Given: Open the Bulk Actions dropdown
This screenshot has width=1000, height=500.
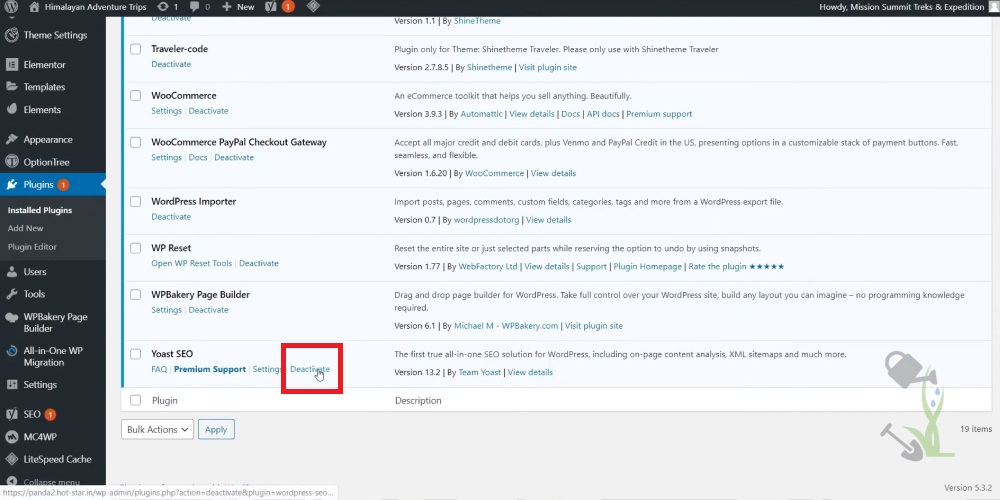Looking at the screenshot, I should [157, 429].
